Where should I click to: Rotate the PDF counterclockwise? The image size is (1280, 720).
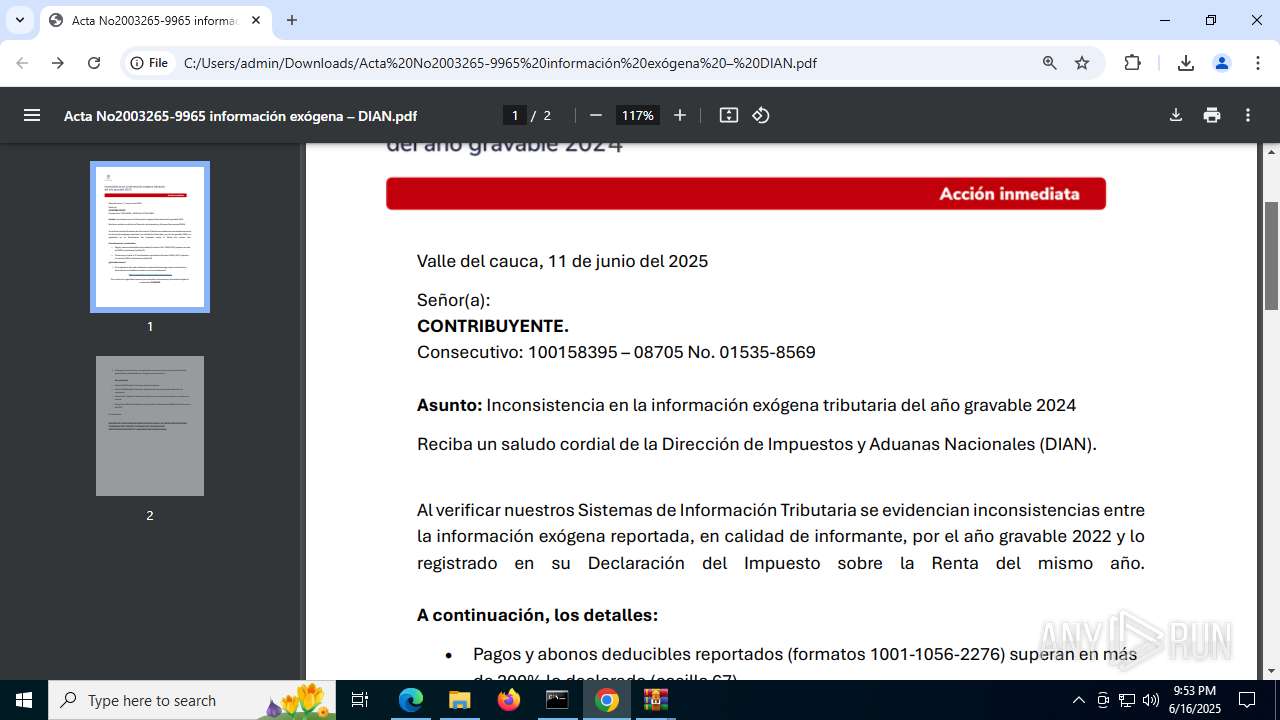(x=761, y=115)
